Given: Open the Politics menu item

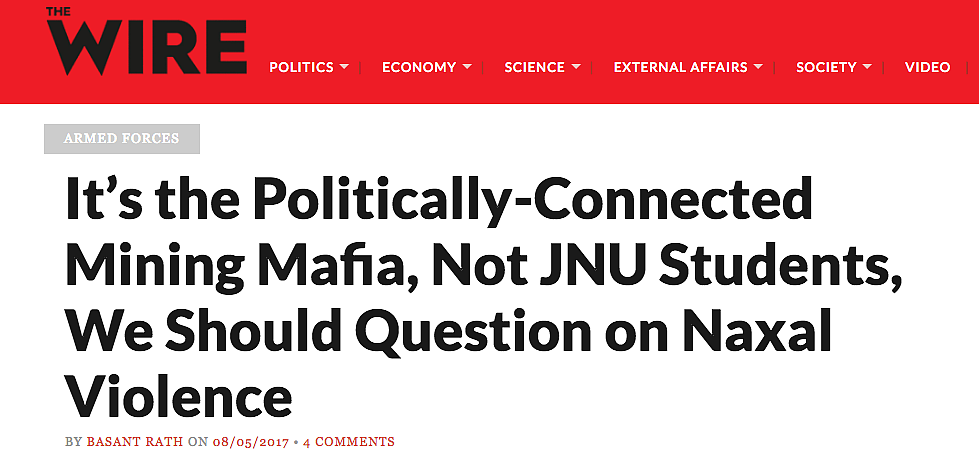Looking at the screenshot, I should pos(302,67).
